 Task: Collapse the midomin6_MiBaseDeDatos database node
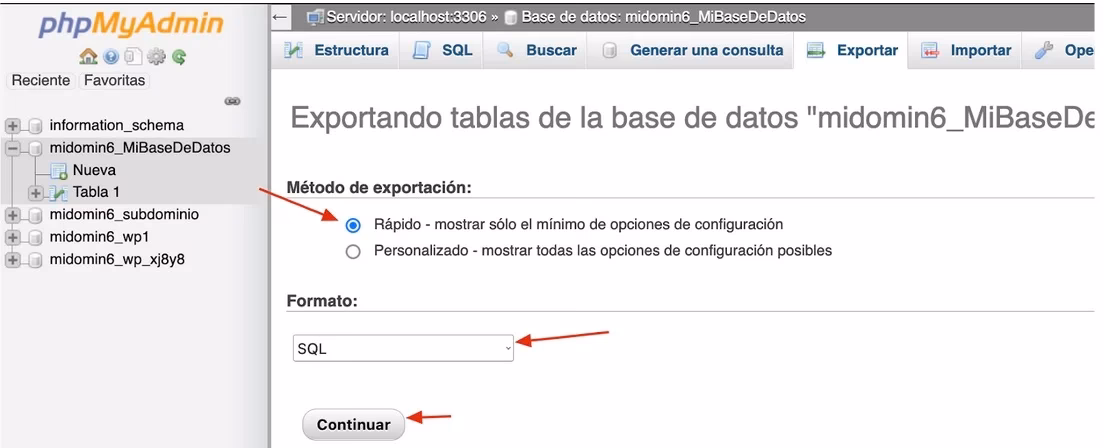pos(12,149)
